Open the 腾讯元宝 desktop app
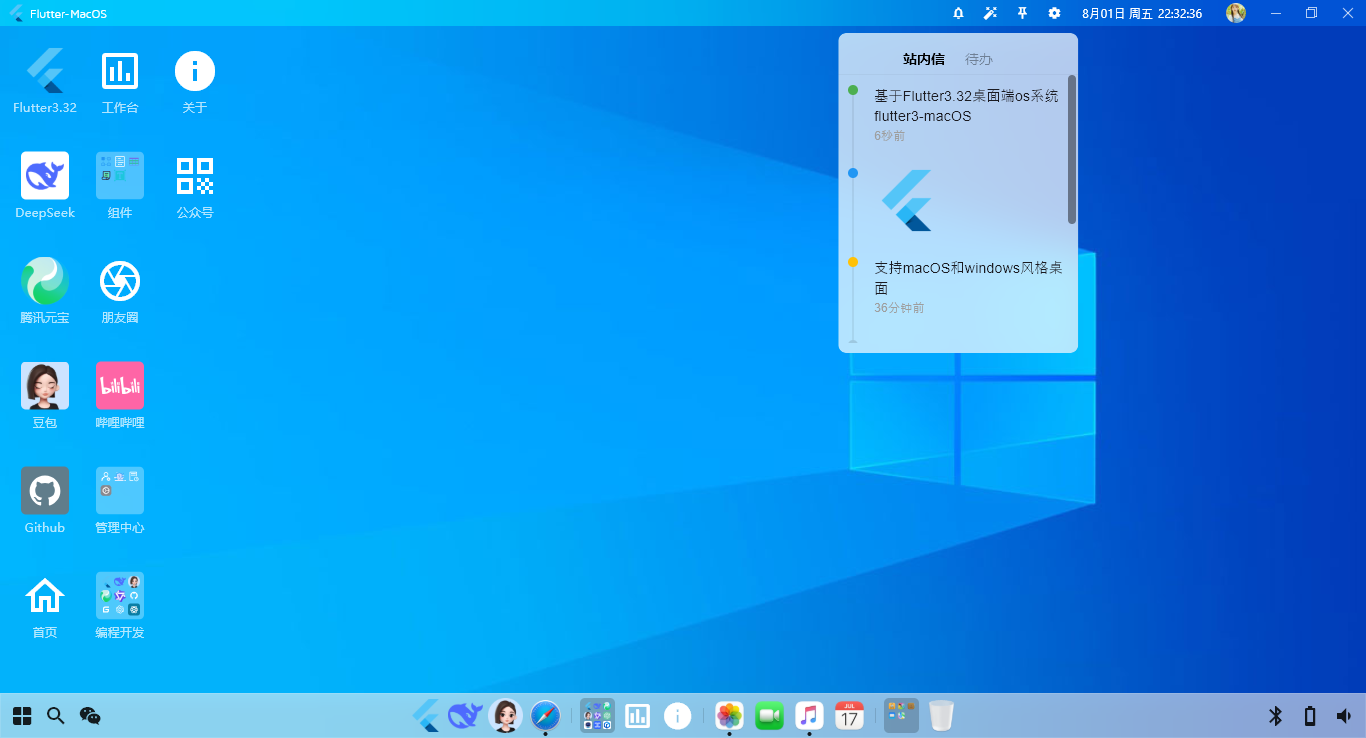 (x=45, y=281)
